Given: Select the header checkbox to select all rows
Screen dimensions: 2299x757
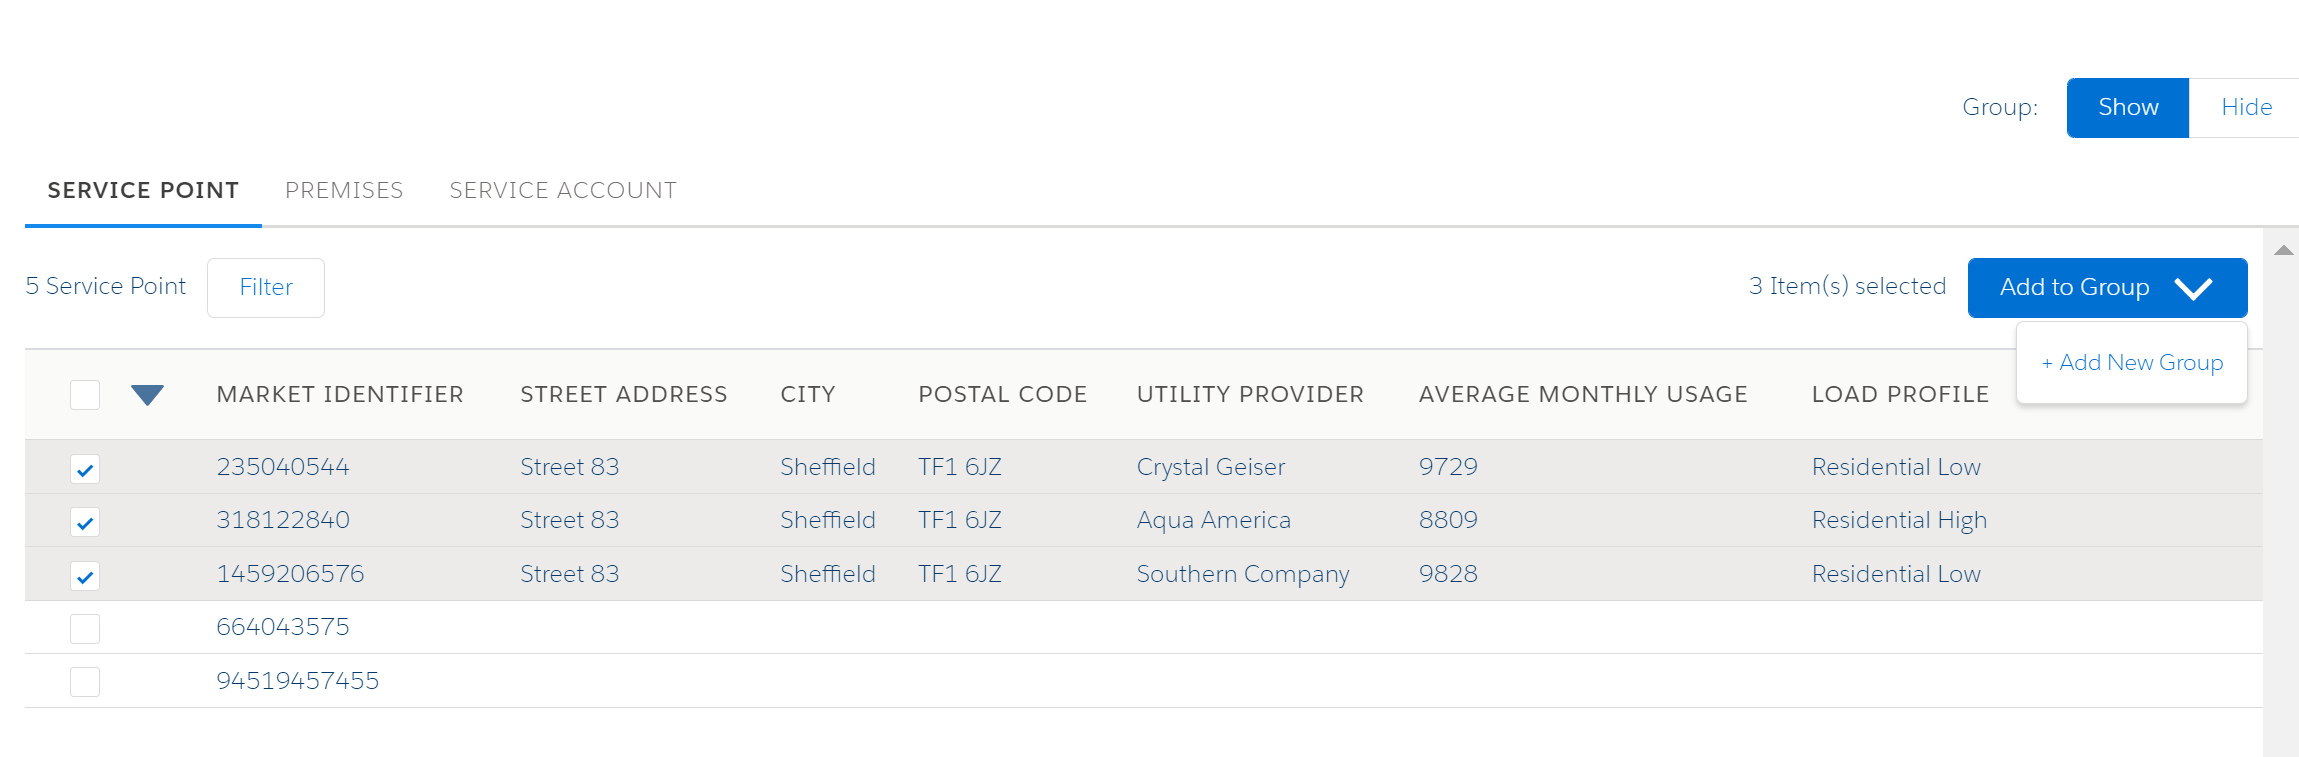Looking at the screenshot, I should (x=85, y=395).
